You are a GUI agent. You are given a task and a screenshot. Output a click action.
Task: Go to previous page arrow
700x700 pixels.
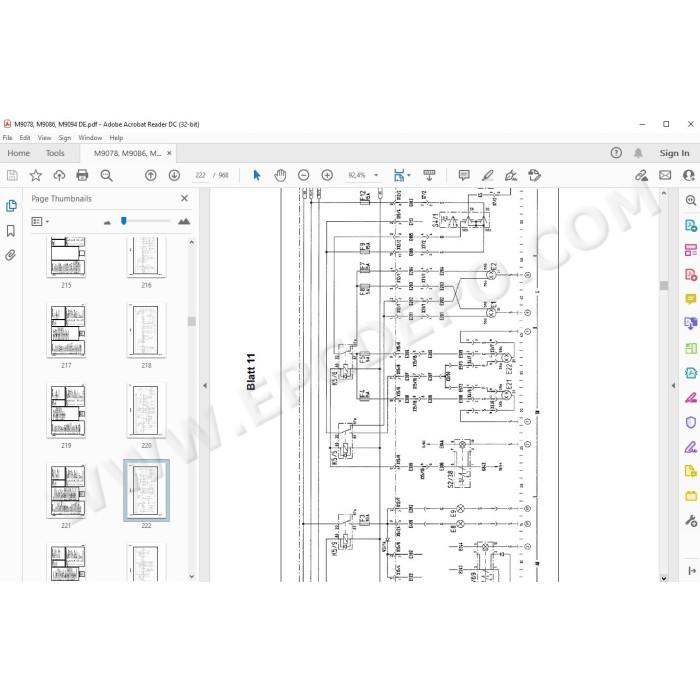(151, 175)
